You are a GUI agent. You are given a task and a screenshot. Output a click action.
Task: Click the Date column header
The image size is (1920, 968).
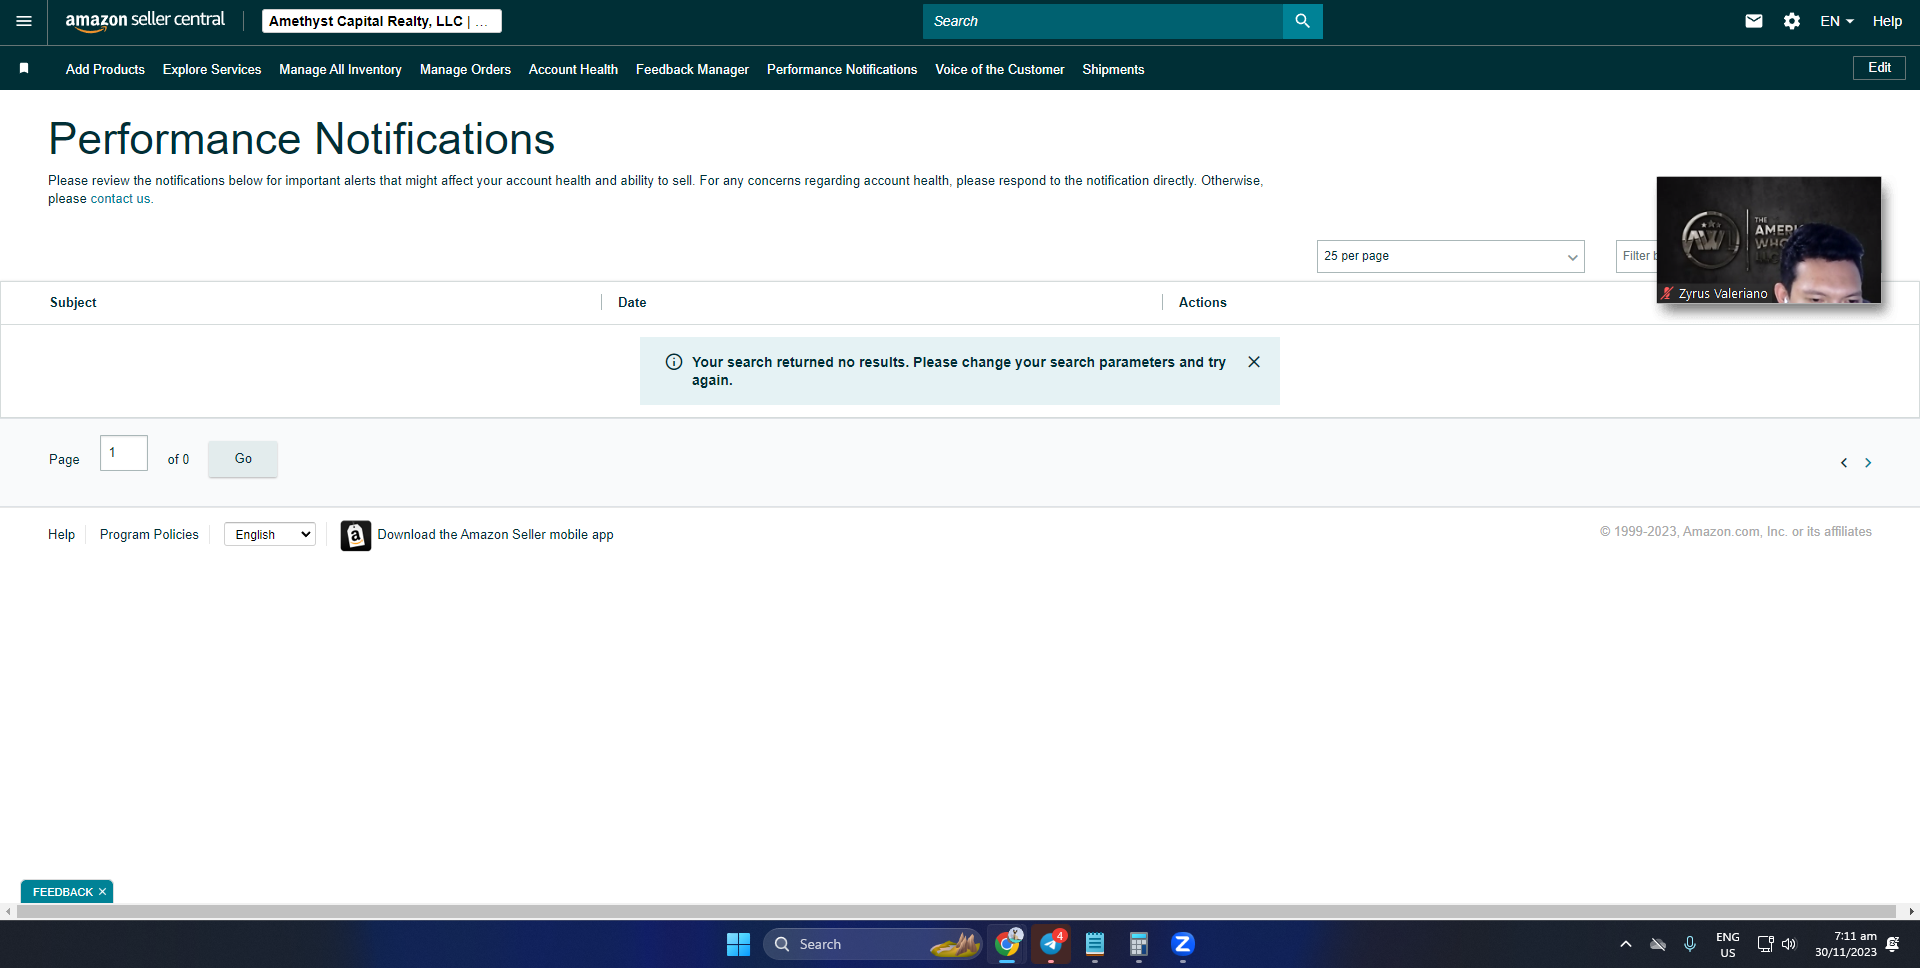pyautogui.click(x=632, y=302)
